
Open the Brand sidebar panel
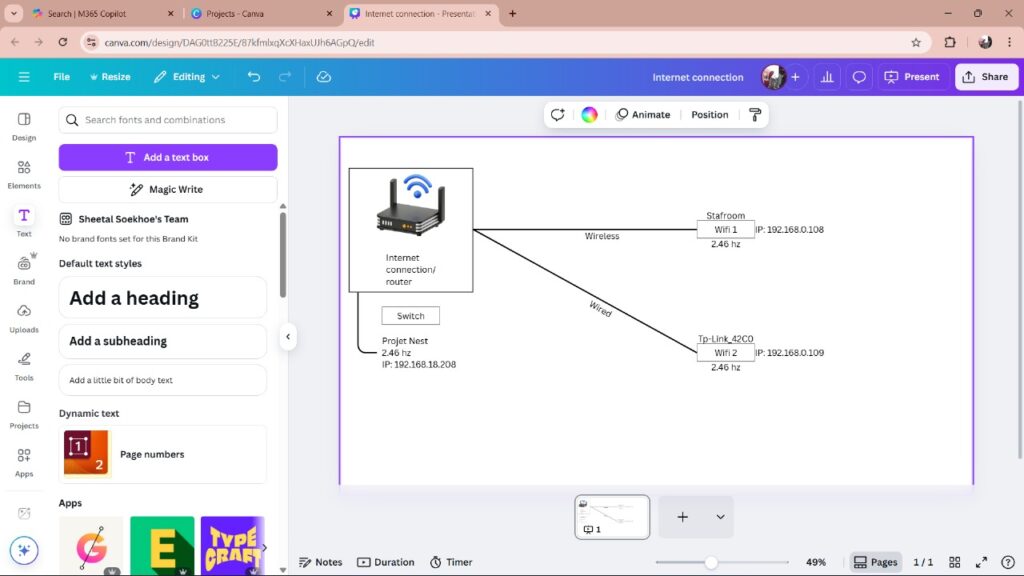point(24,270)
